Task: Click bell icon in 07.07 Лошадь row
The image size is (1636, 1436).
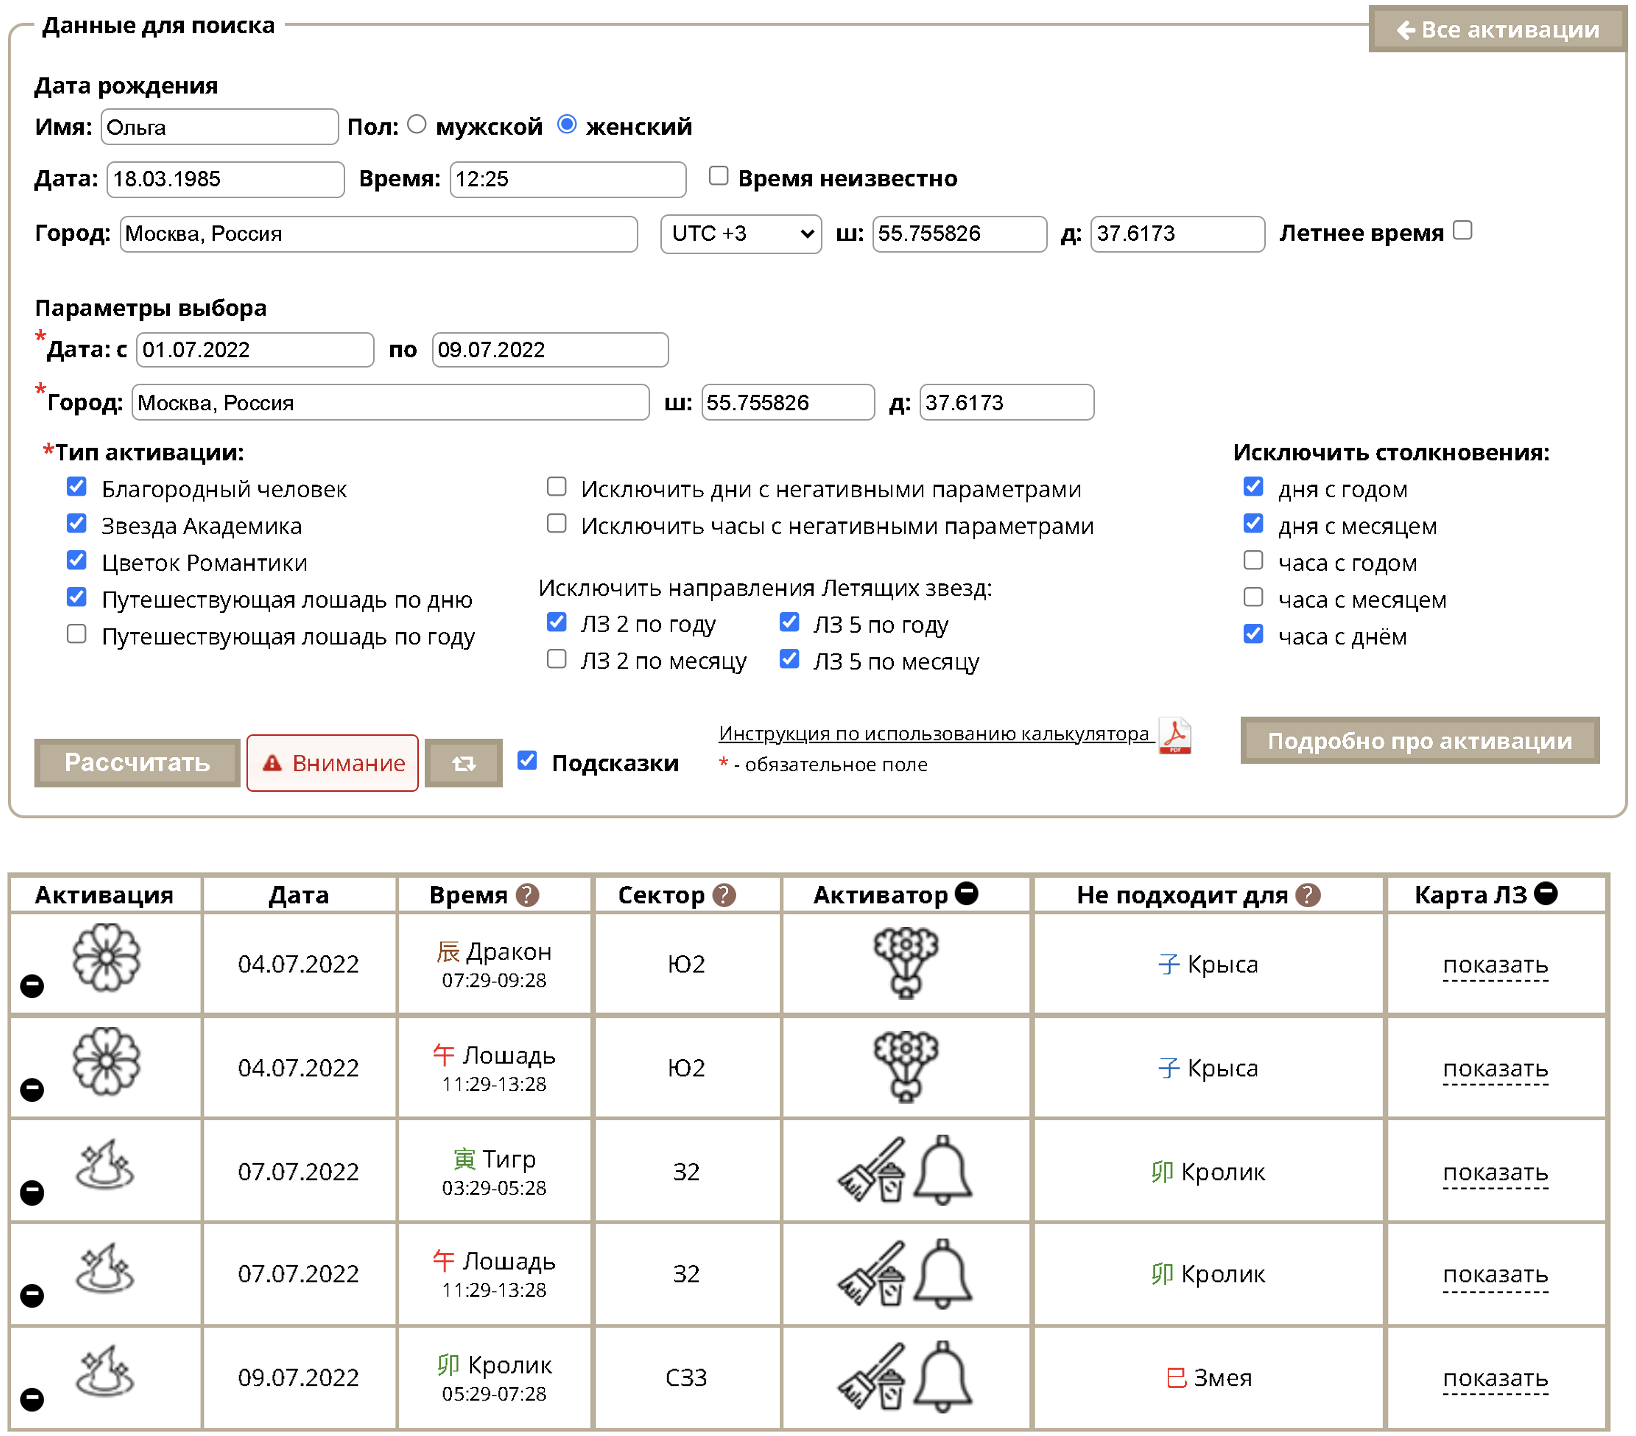Action: coord(943,1273)
